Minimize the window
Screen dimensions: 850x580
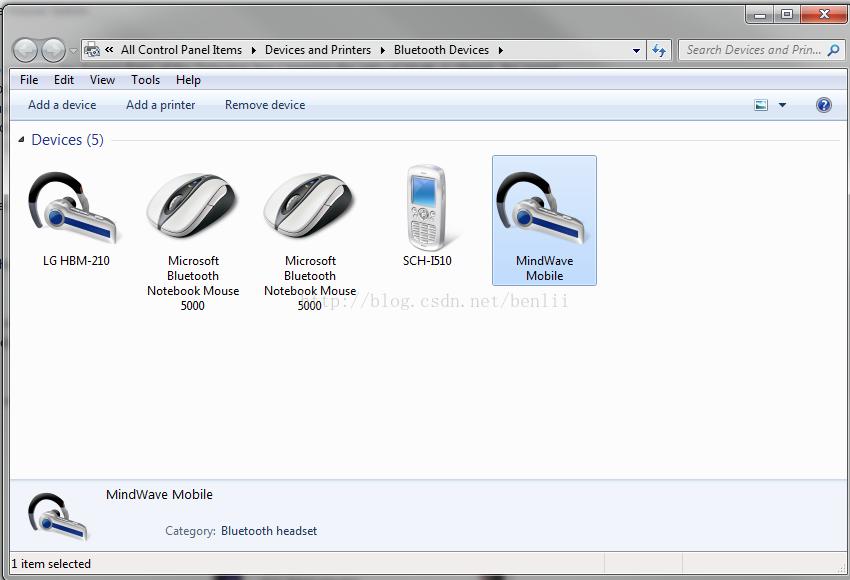760,15
